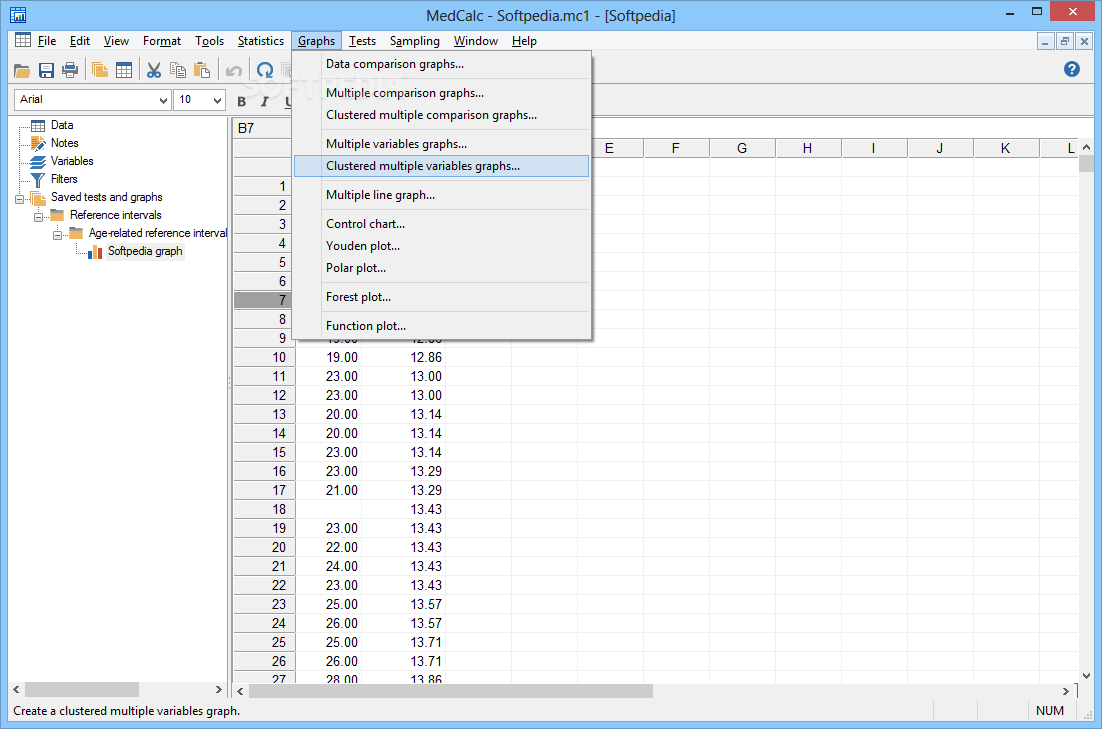Image resolution: width=1102 pixels, height=729 pixels.
Task: Select Data comparison graphs menu item
Action: point(441,64)
